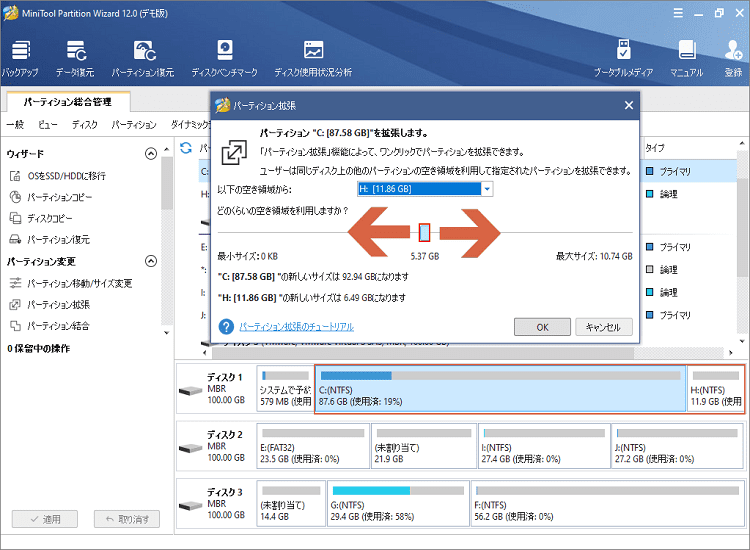Click the help question mark icon in dialog
Image resolution: width=750 pixels, height=550 pixels.
(x=226, y=327)
